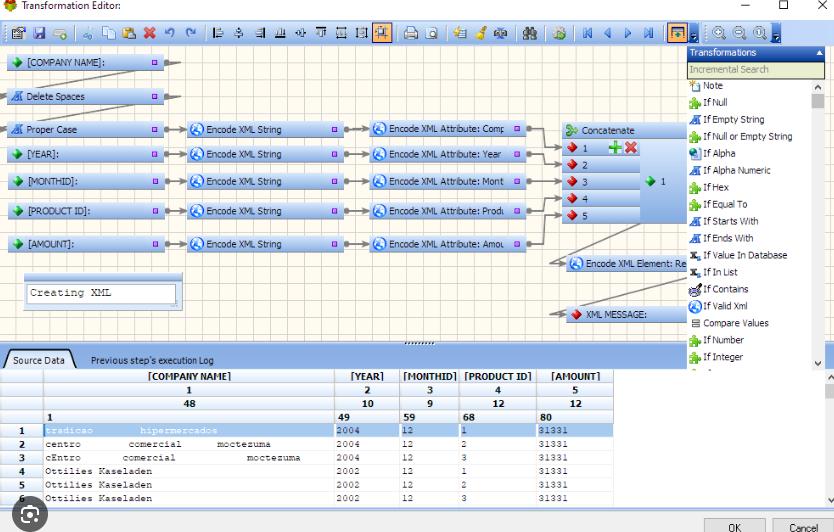Toggle the purple square on Delete Spaces node
Viewport: 834px width, 532px height.
pos(155,96)
